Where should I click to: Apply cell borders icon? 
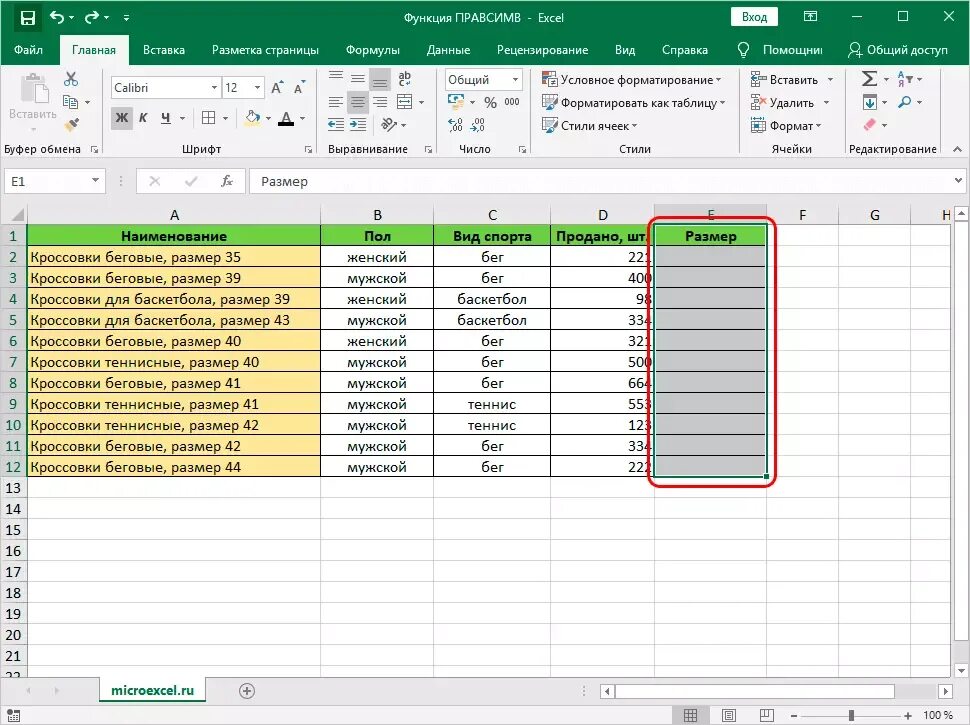(208, 118)
